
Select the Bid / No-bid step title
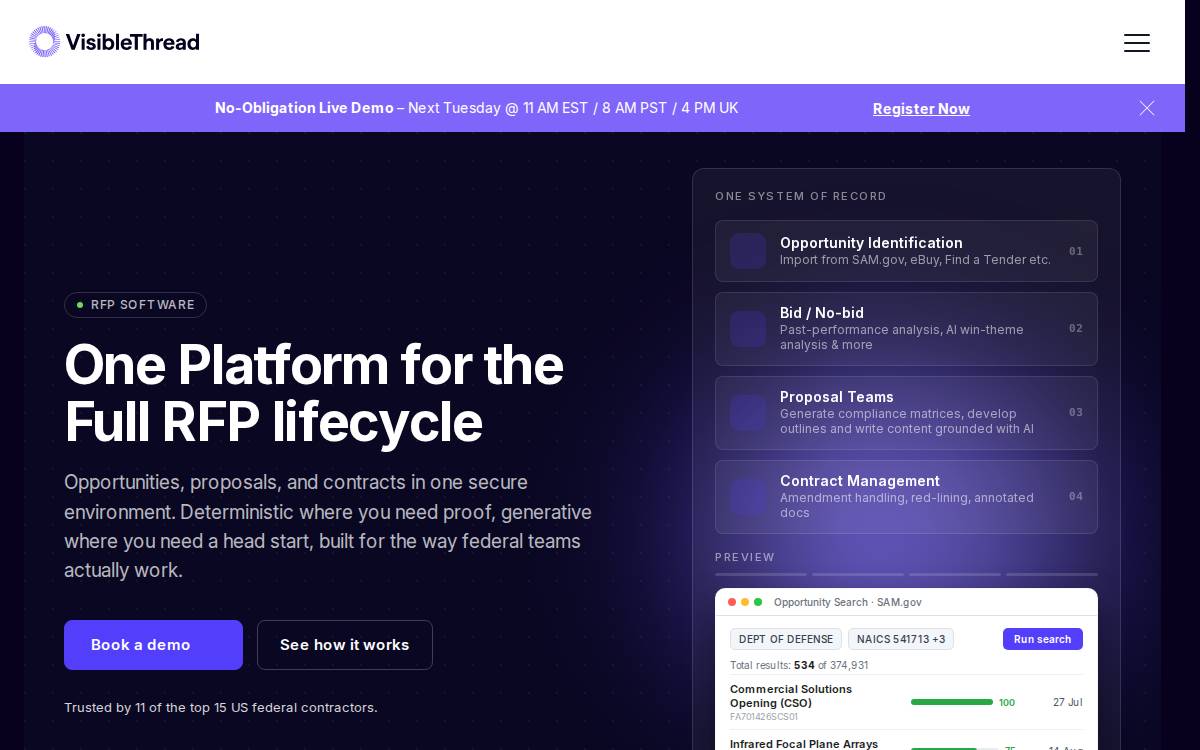pos(822,313)
